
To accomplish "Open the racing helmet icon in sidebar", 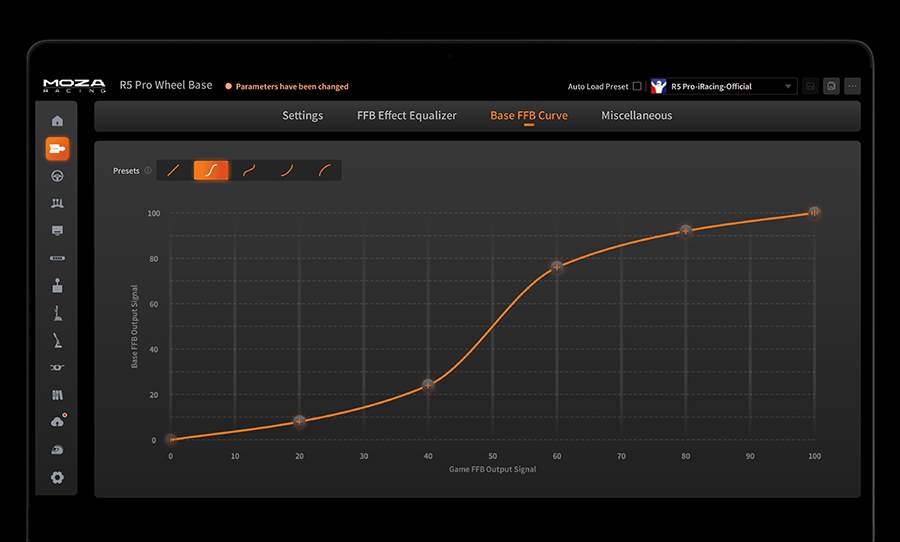I will (x=57, y=450).
